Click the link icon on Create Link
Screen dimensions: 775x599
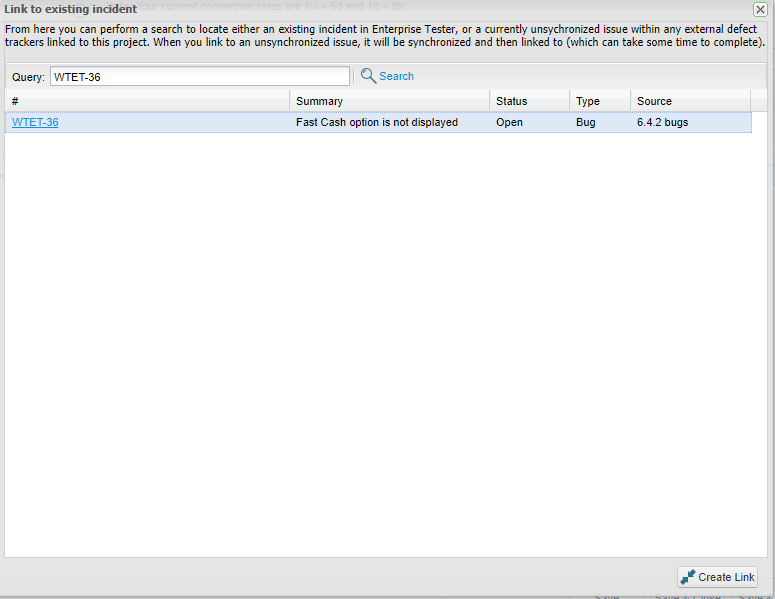tap(687, 577)
